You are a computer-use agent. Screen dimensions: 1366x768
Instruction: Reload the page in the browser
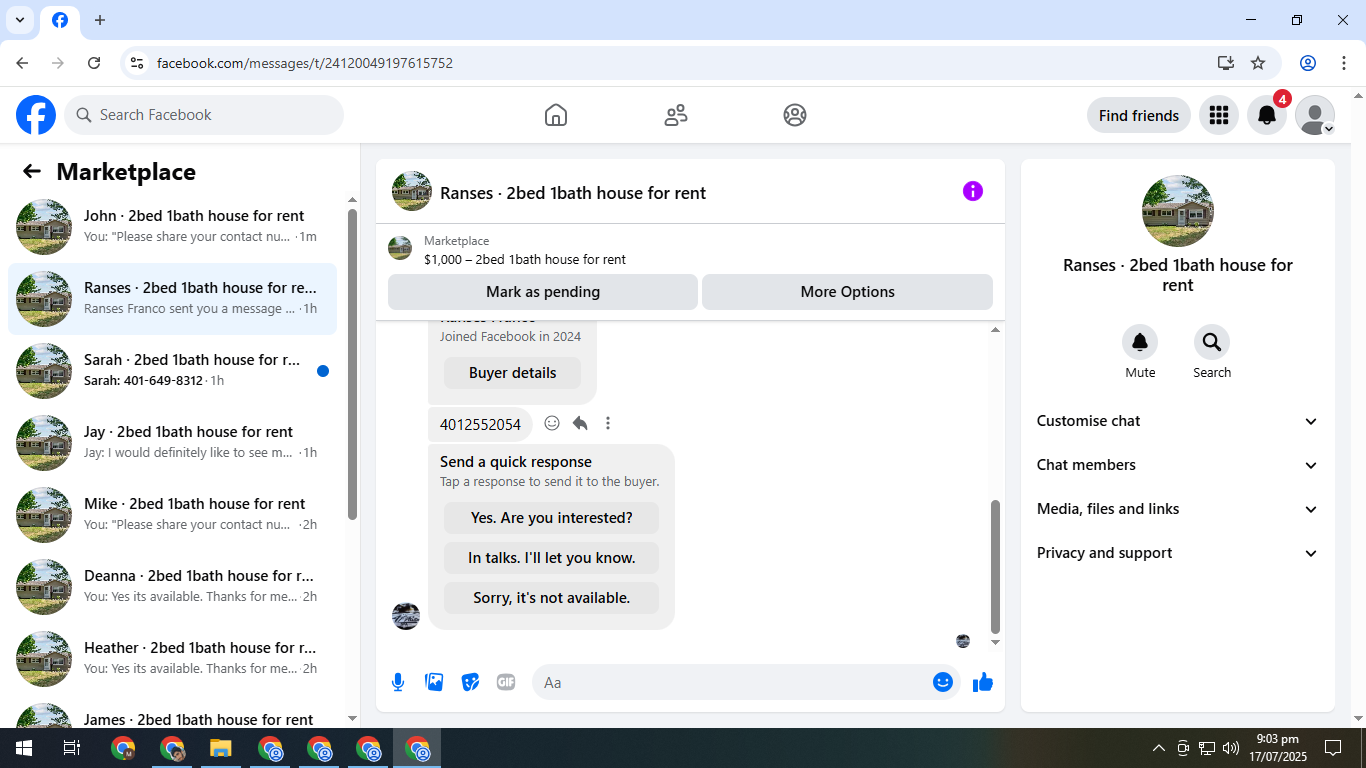coord(94,63)
